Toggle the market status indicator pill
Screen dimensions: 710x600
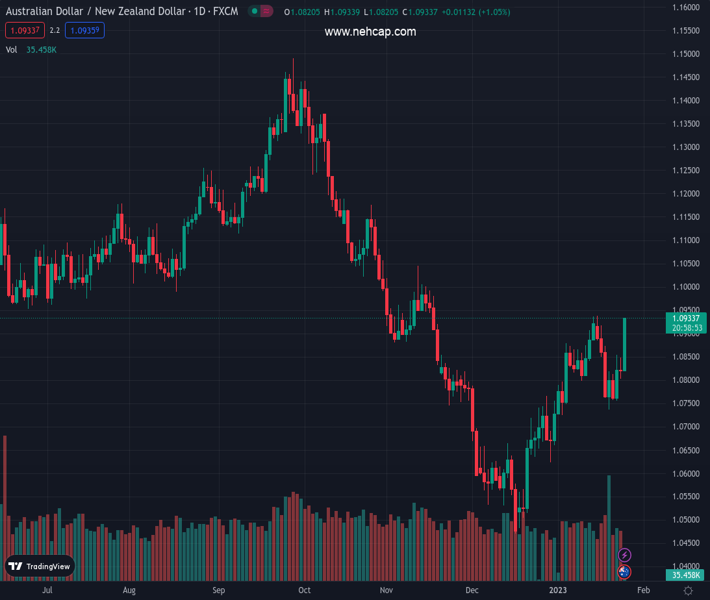tap(261, 12)
